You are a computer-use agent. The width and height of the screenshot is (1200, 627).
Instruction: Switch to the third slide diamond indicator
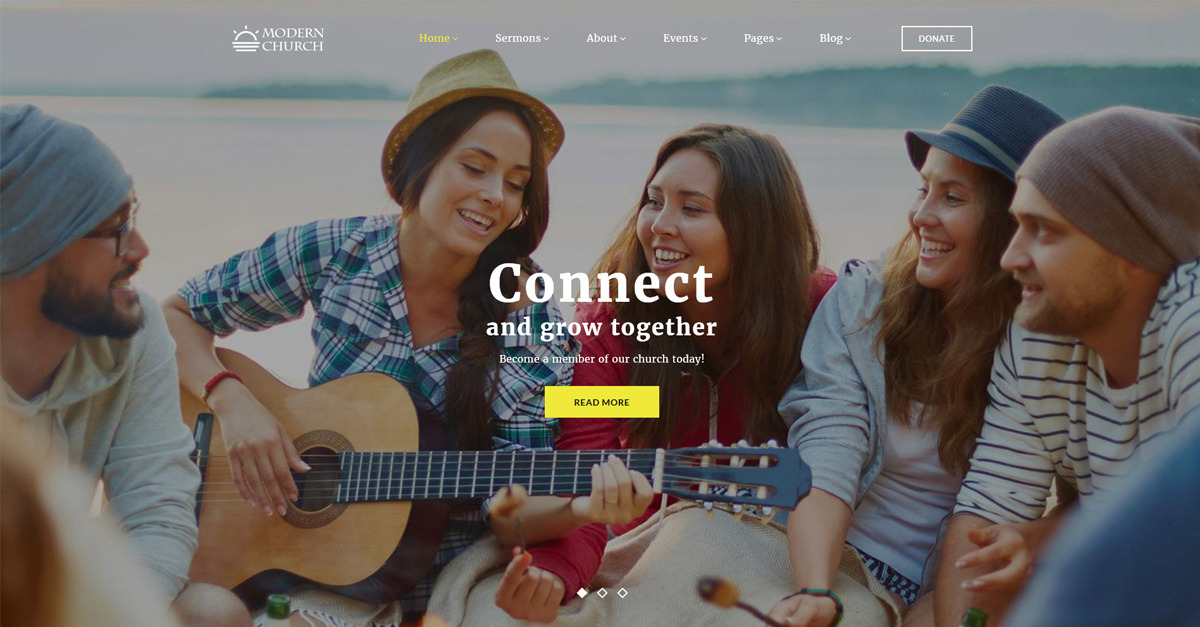[622, 593]
